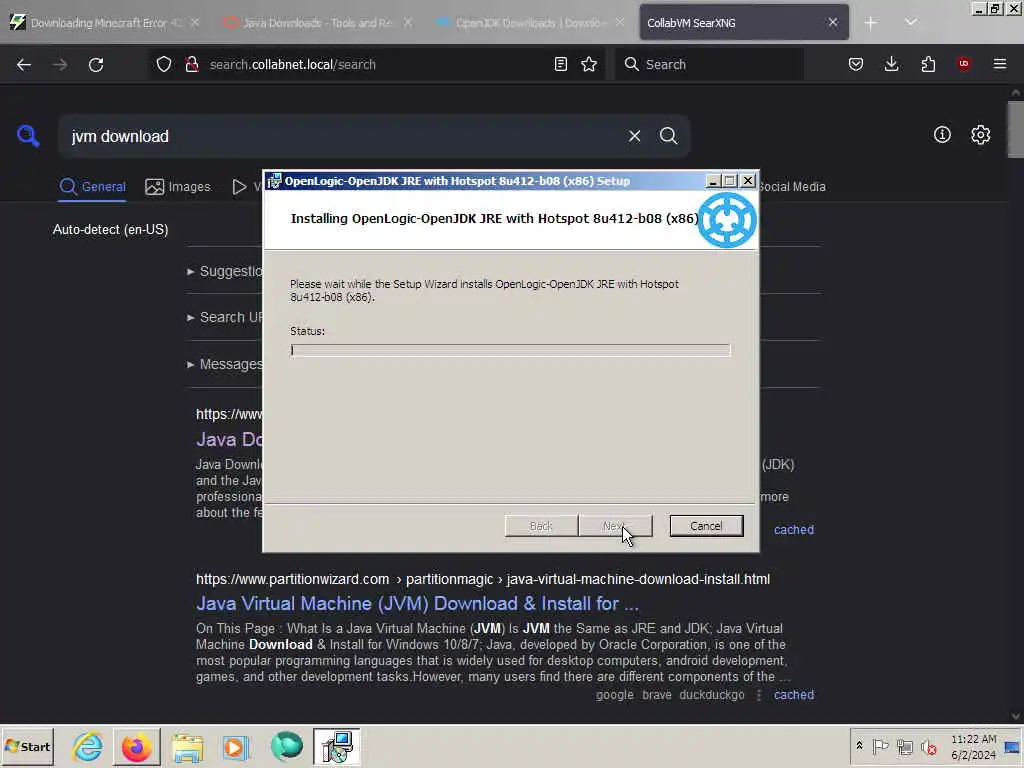This screenshot has height=768, width=1024.
Task: Click the Action Center flag icon
Action: 880,746
